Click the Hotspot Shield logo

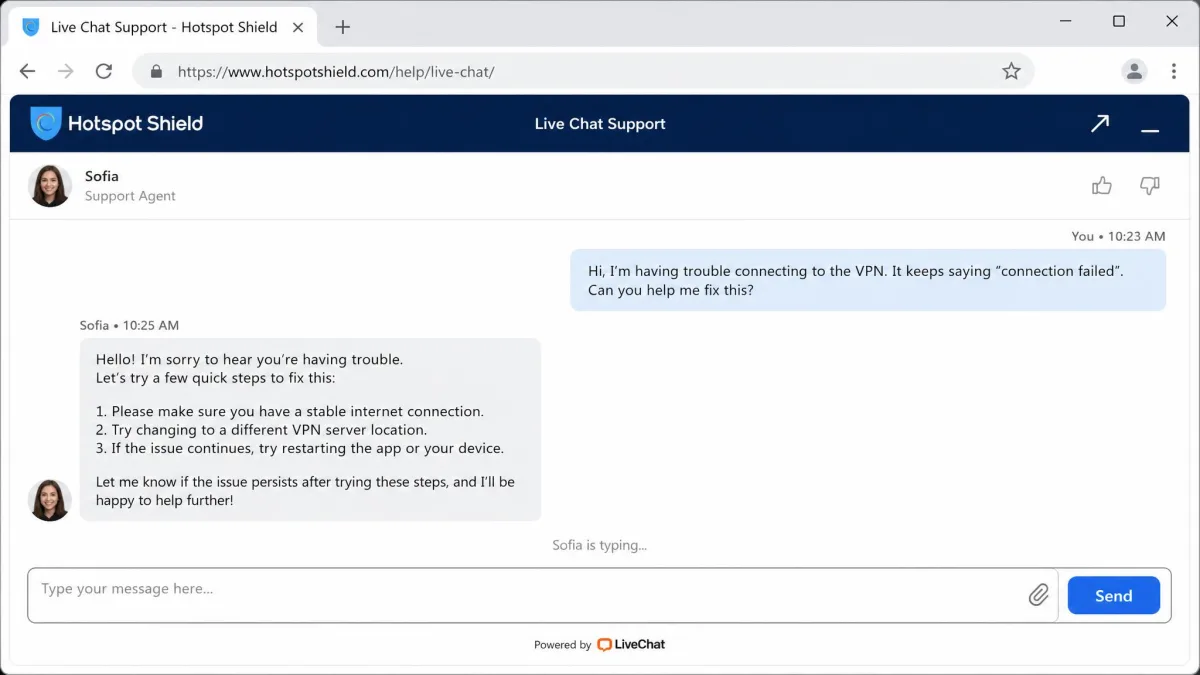(x=116, y=123)
